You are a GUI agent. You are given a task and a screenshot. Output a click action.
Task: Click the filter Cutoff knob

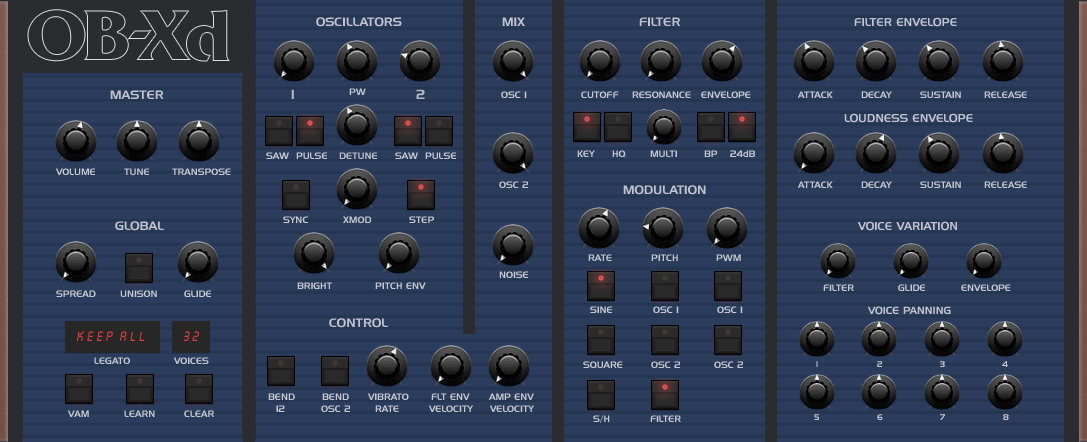coord(600,61)
